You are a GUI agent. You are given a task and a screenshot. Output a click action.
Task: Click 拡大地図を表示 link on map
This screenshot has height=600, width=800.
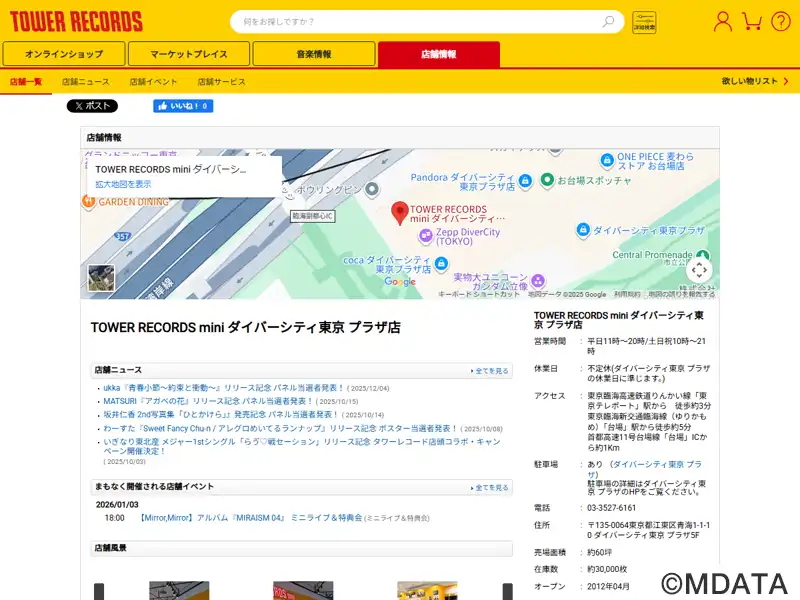coord(123,184)
